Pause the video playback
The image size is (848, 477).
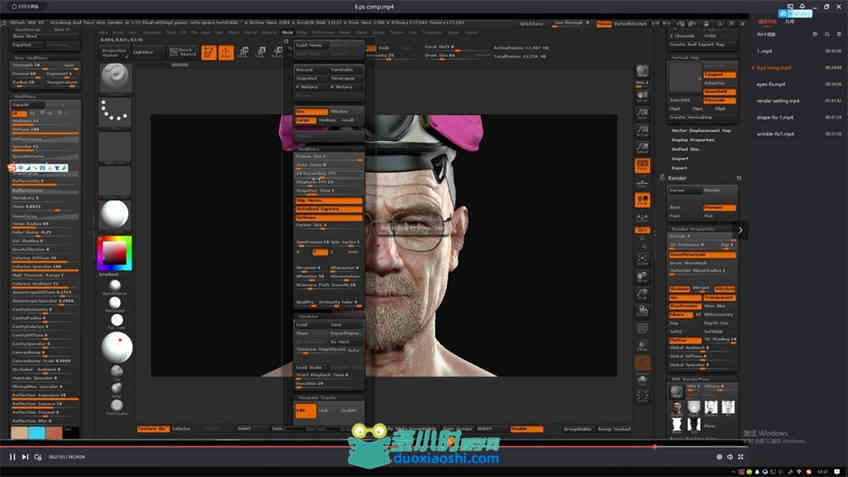pos(12,457)
